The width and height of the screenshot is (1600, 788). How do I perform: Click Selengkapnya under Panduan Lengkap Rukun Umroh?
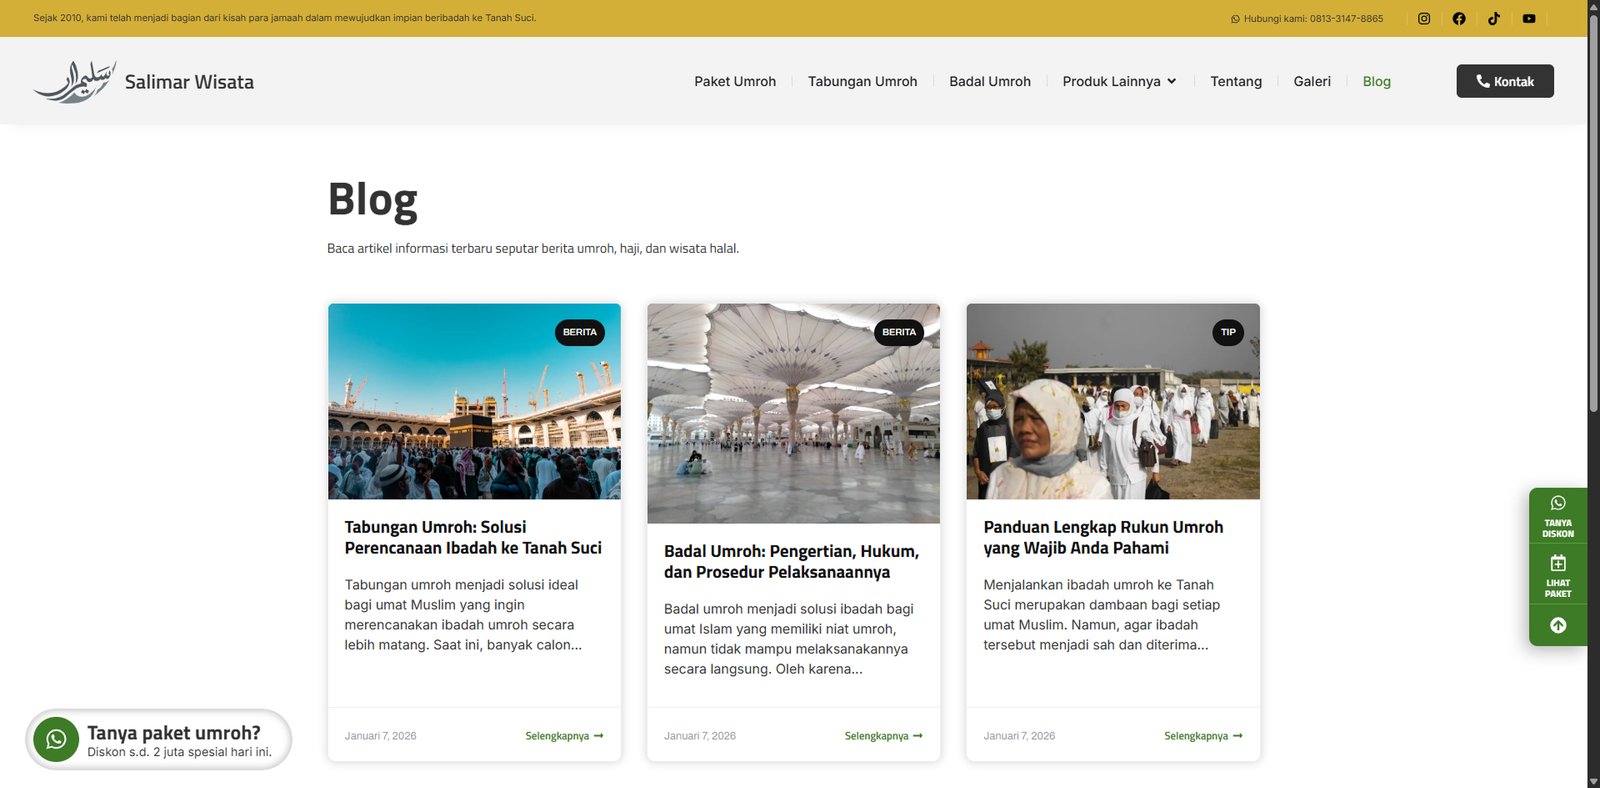1202,736
